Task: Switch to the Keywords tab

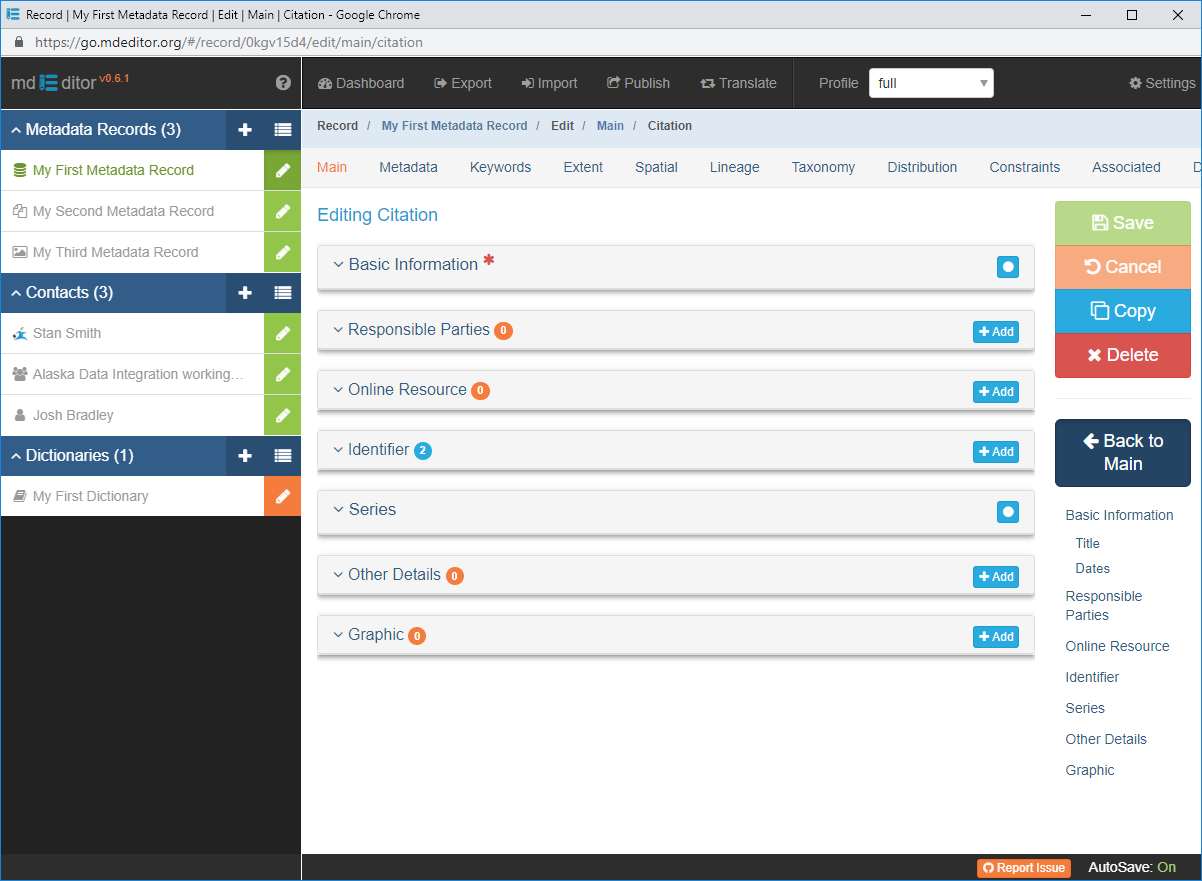Action: 500,167
